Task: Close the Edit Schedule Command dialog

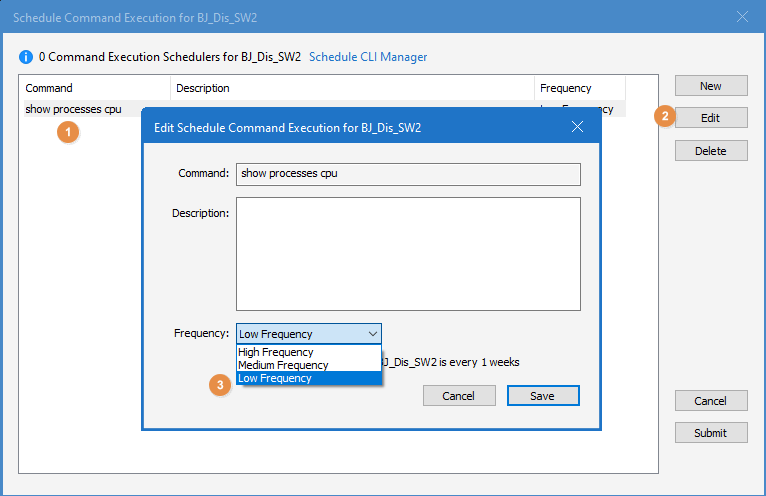Action: (x=577, y=126)
